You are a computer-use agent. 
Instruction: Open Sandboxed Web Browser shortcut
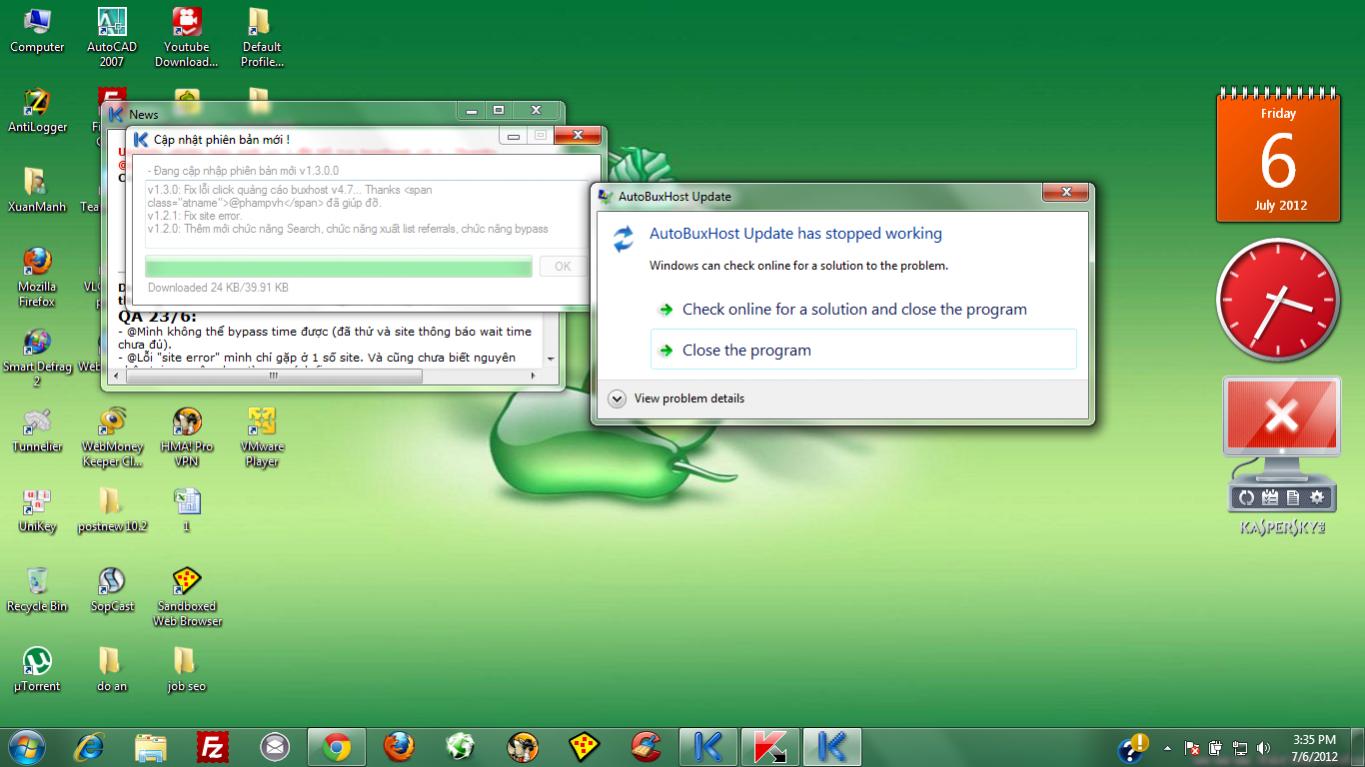coord(186,584)
